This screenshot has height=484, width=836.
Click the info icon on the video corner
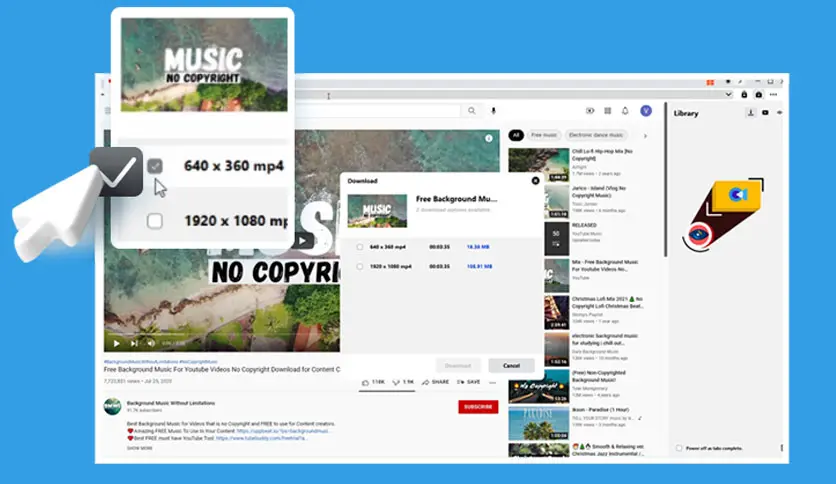[x=488, y=138]
